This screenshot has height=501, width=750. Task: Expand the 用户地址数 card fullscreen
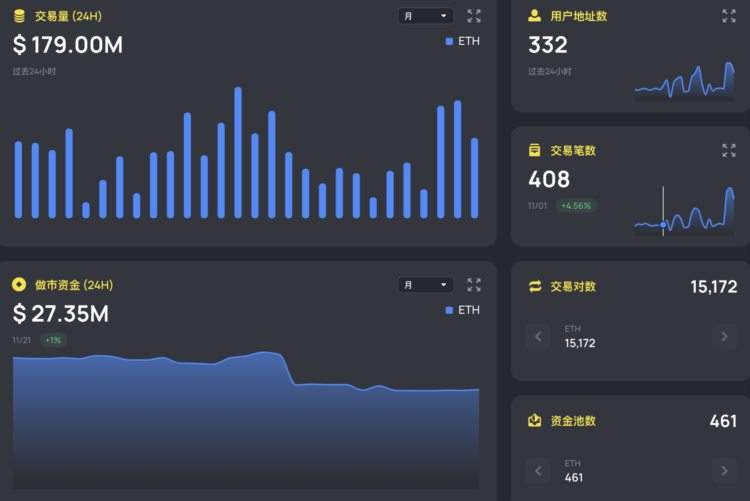click(729, 16)
